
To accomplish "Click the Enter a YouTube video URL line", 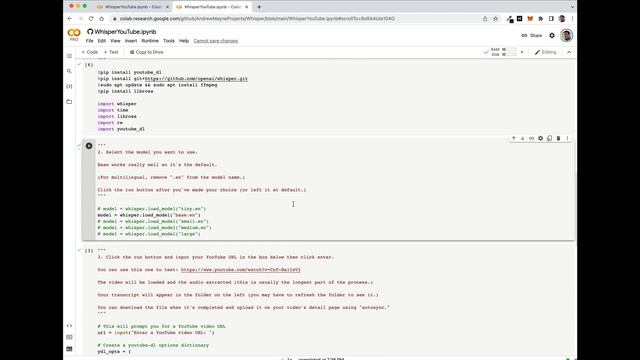I will (x=156, y=333).
